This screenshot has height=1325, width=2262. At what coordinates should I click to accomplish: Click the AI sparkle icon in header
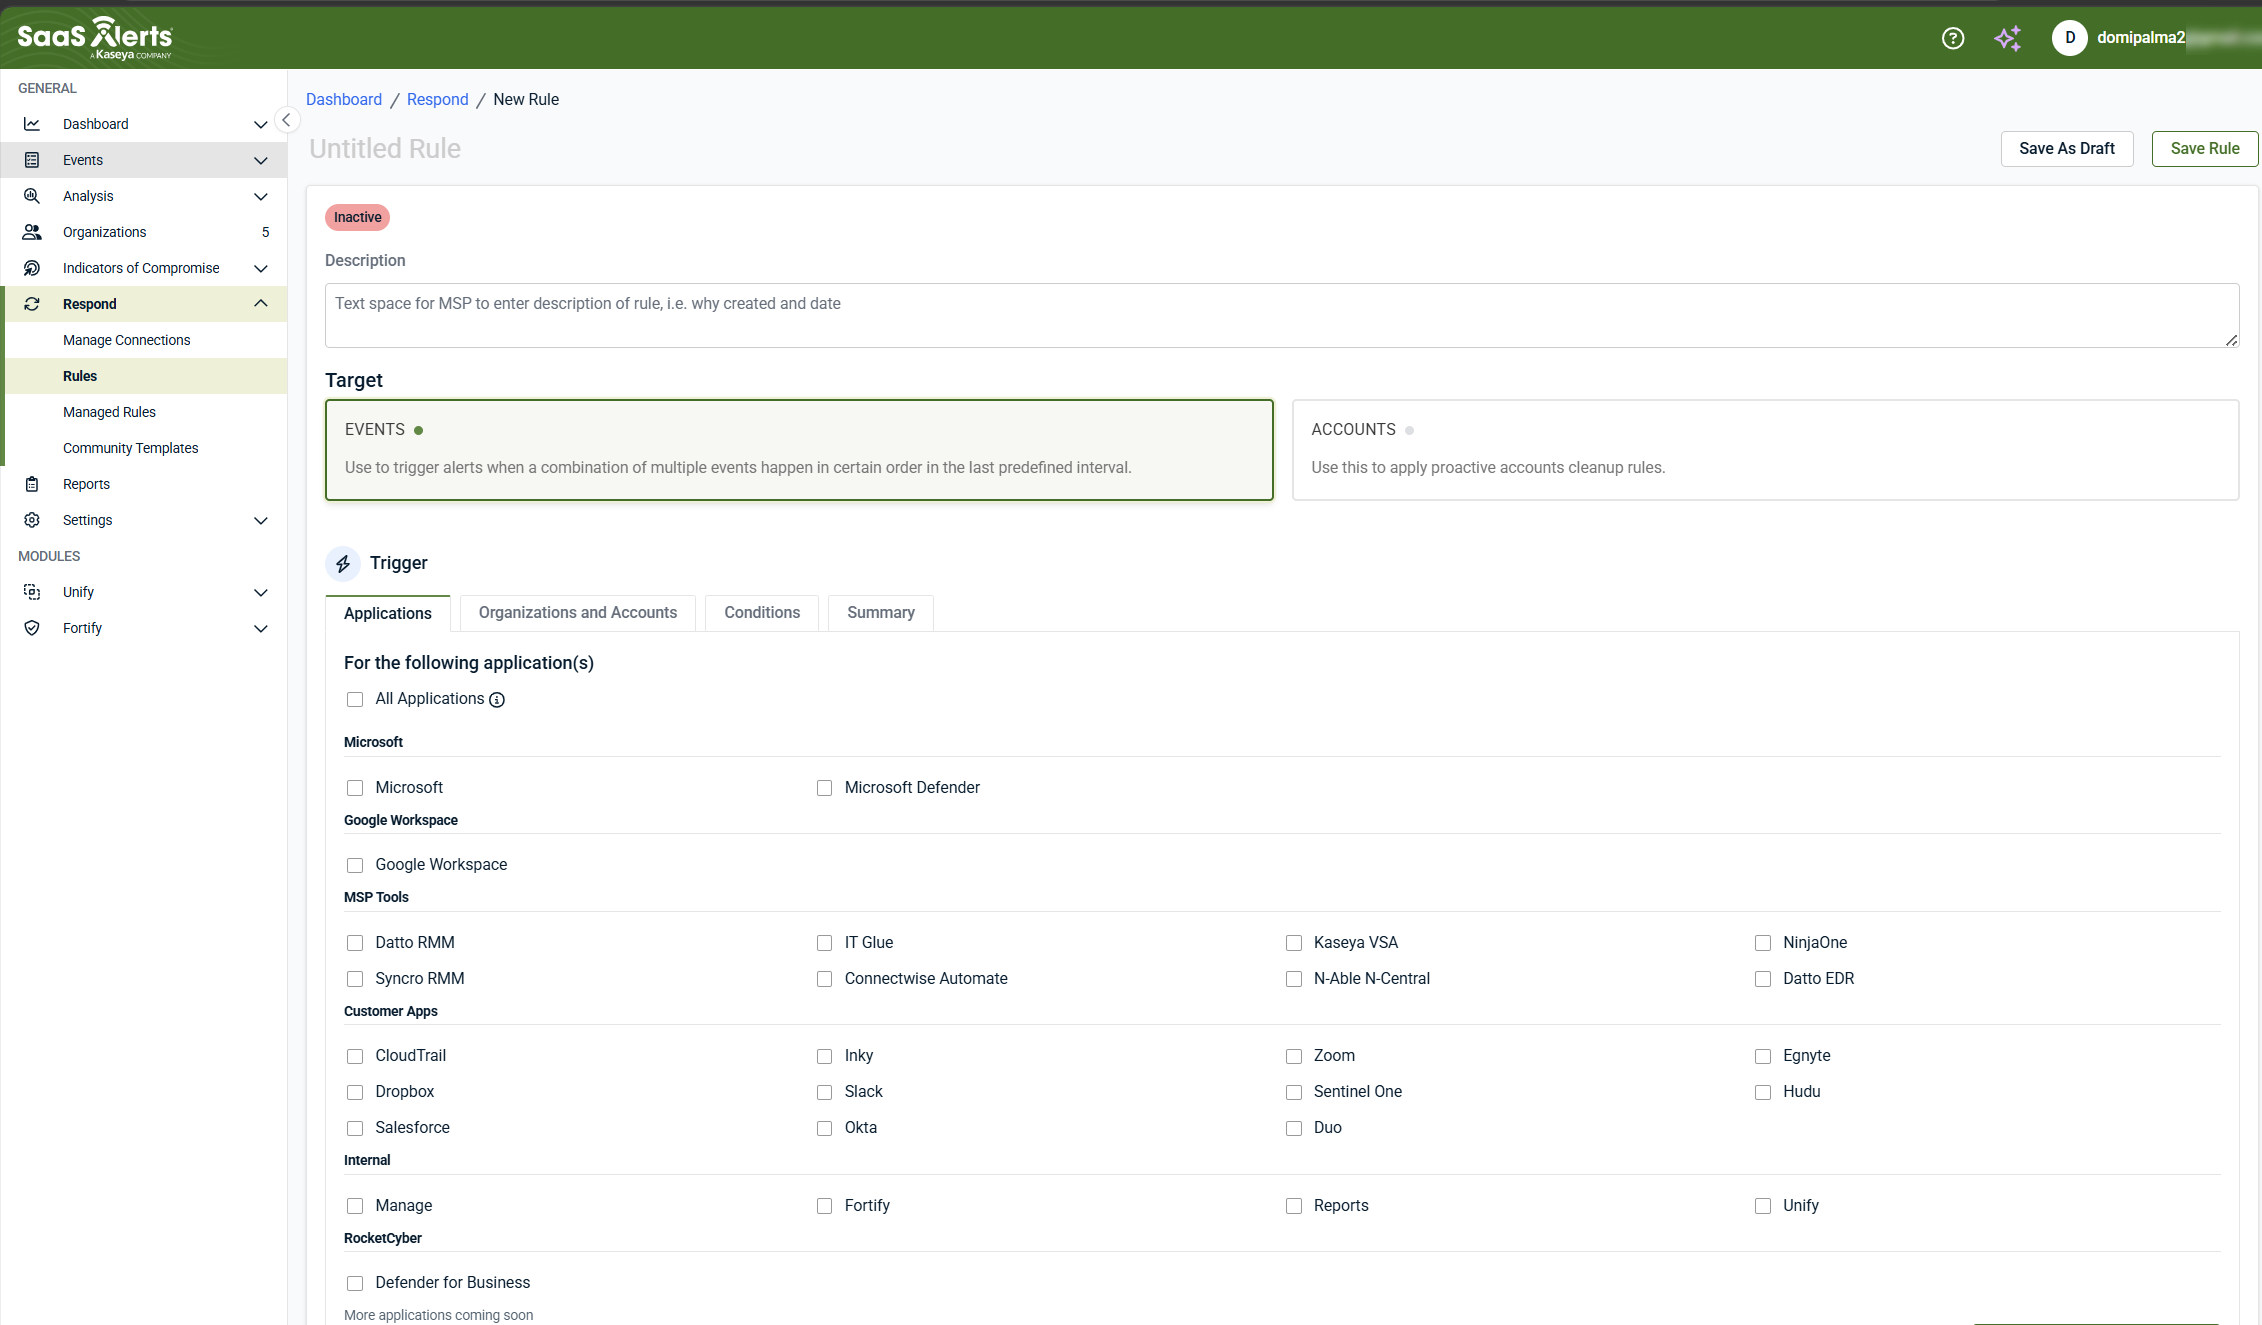(2008, 38)
